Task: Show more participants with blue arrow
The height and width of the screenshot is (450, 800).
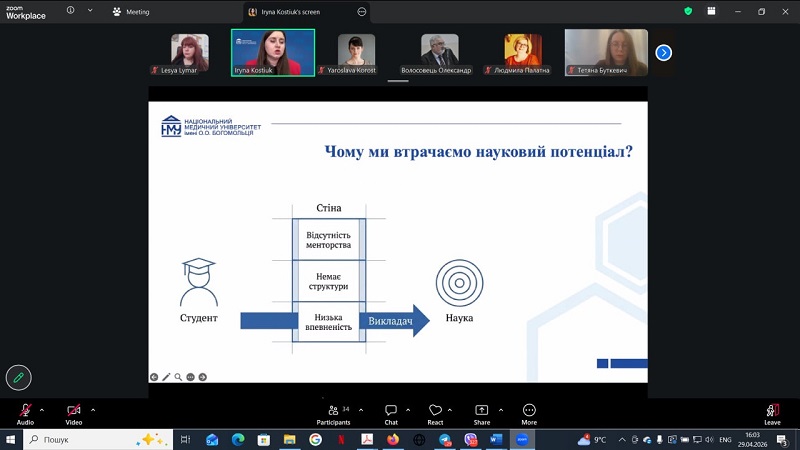Action: [x=663, y=53]
